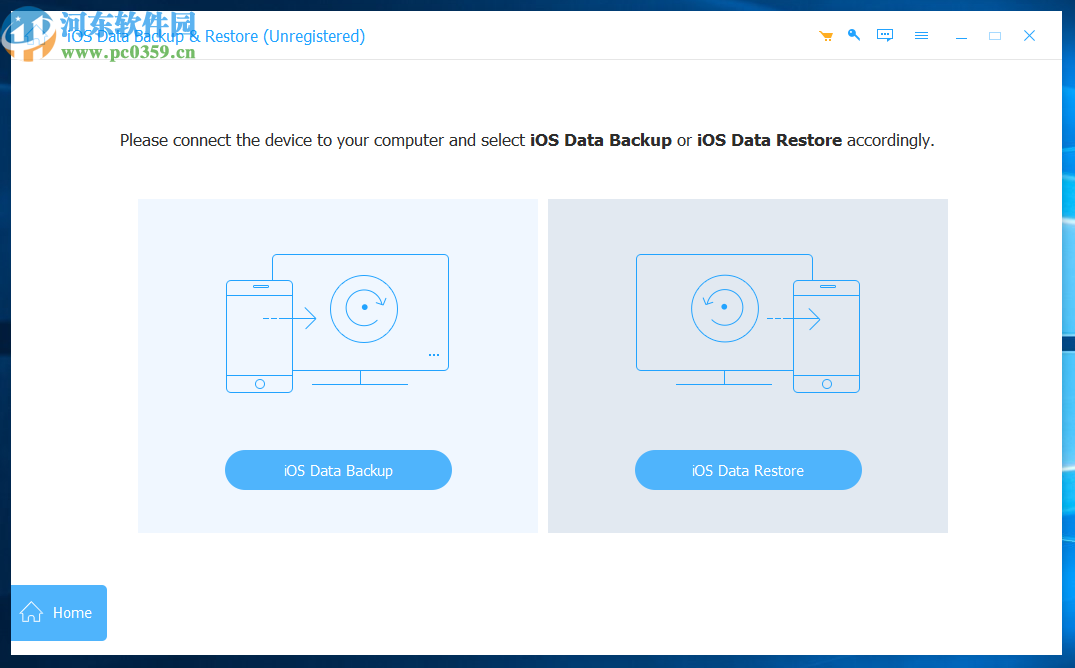Click the phone-to-computer backup illustration
The height and width of the screenshot is (668, 1075).
[x=337, y=320]
